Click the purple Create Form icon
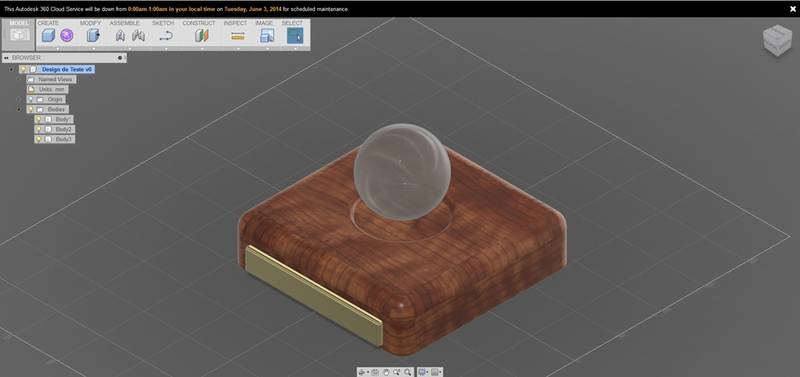Screen dimensions: 800x377 coord(67,35)
